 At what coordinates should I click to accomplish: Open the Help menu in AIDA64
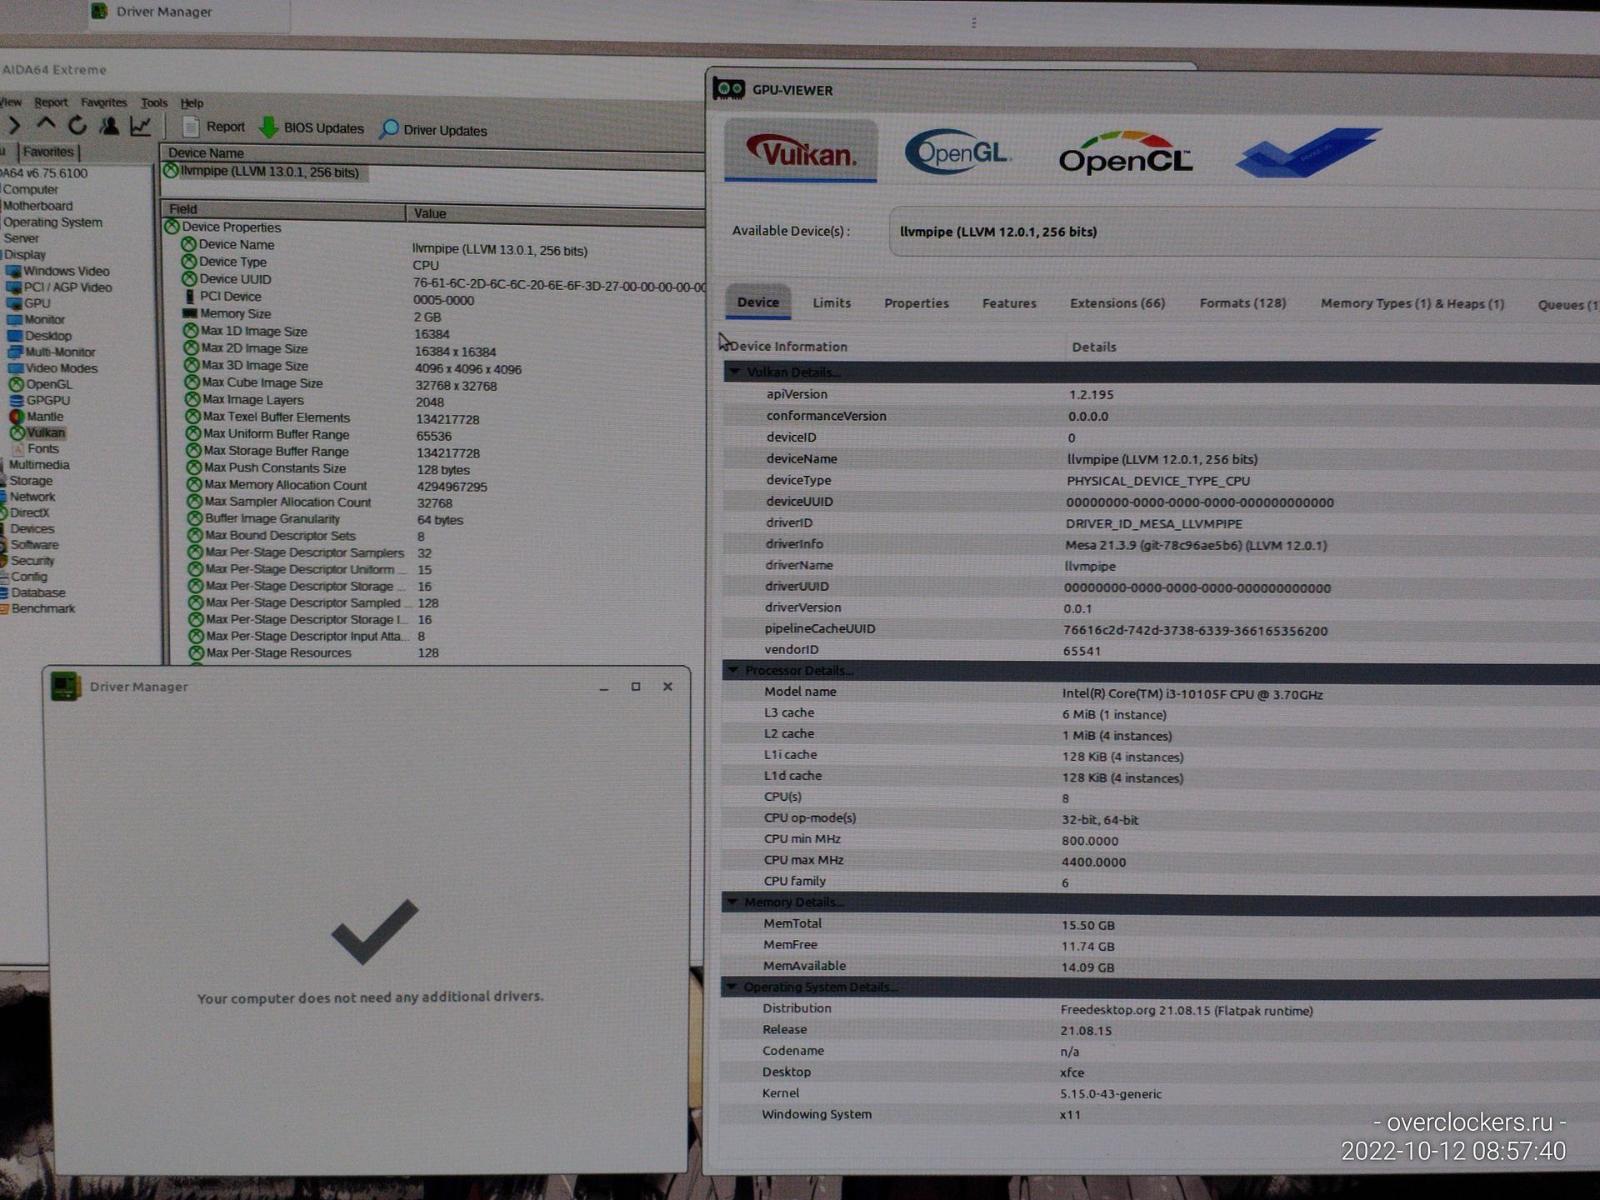192,103
